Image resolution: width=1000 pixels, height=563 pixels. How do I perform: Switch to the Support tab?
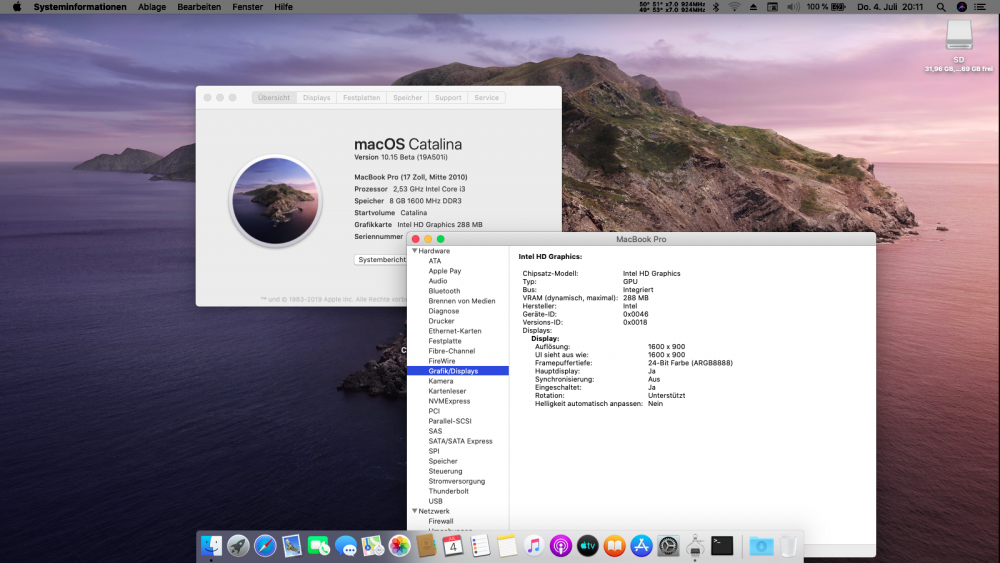(x=448, y=98)
